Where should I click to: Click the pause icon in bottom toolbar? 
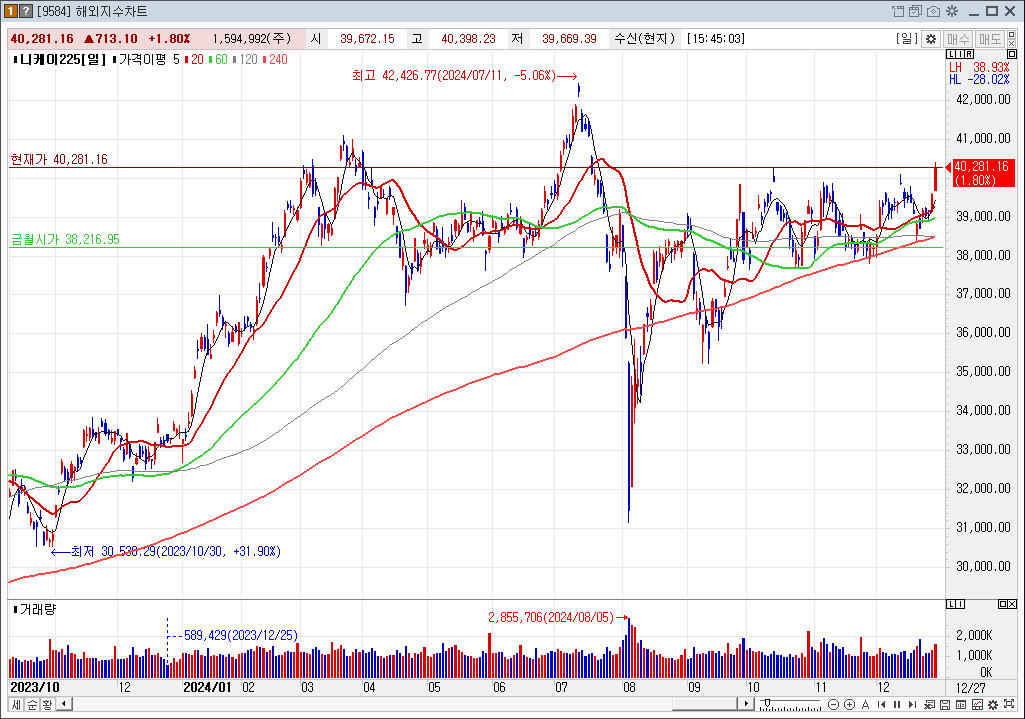[x=895, y=704]
